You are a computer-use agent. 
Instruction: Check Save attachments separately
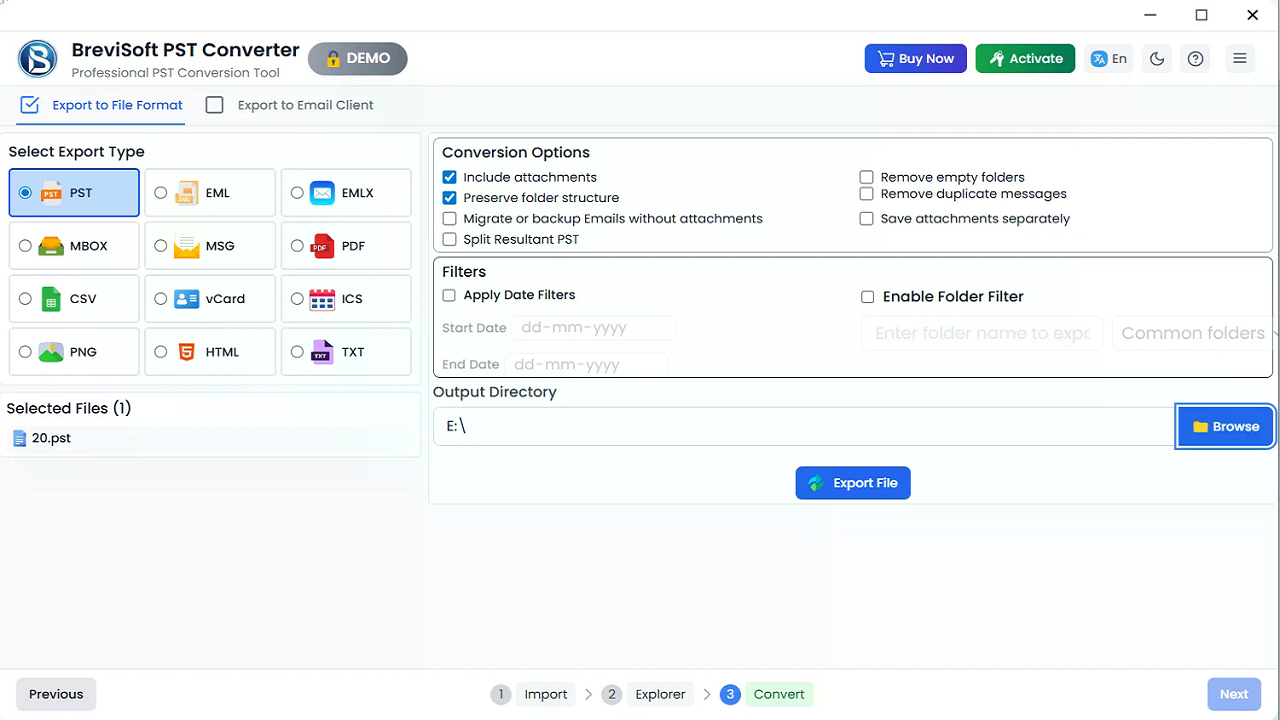(x=867, y=219)
